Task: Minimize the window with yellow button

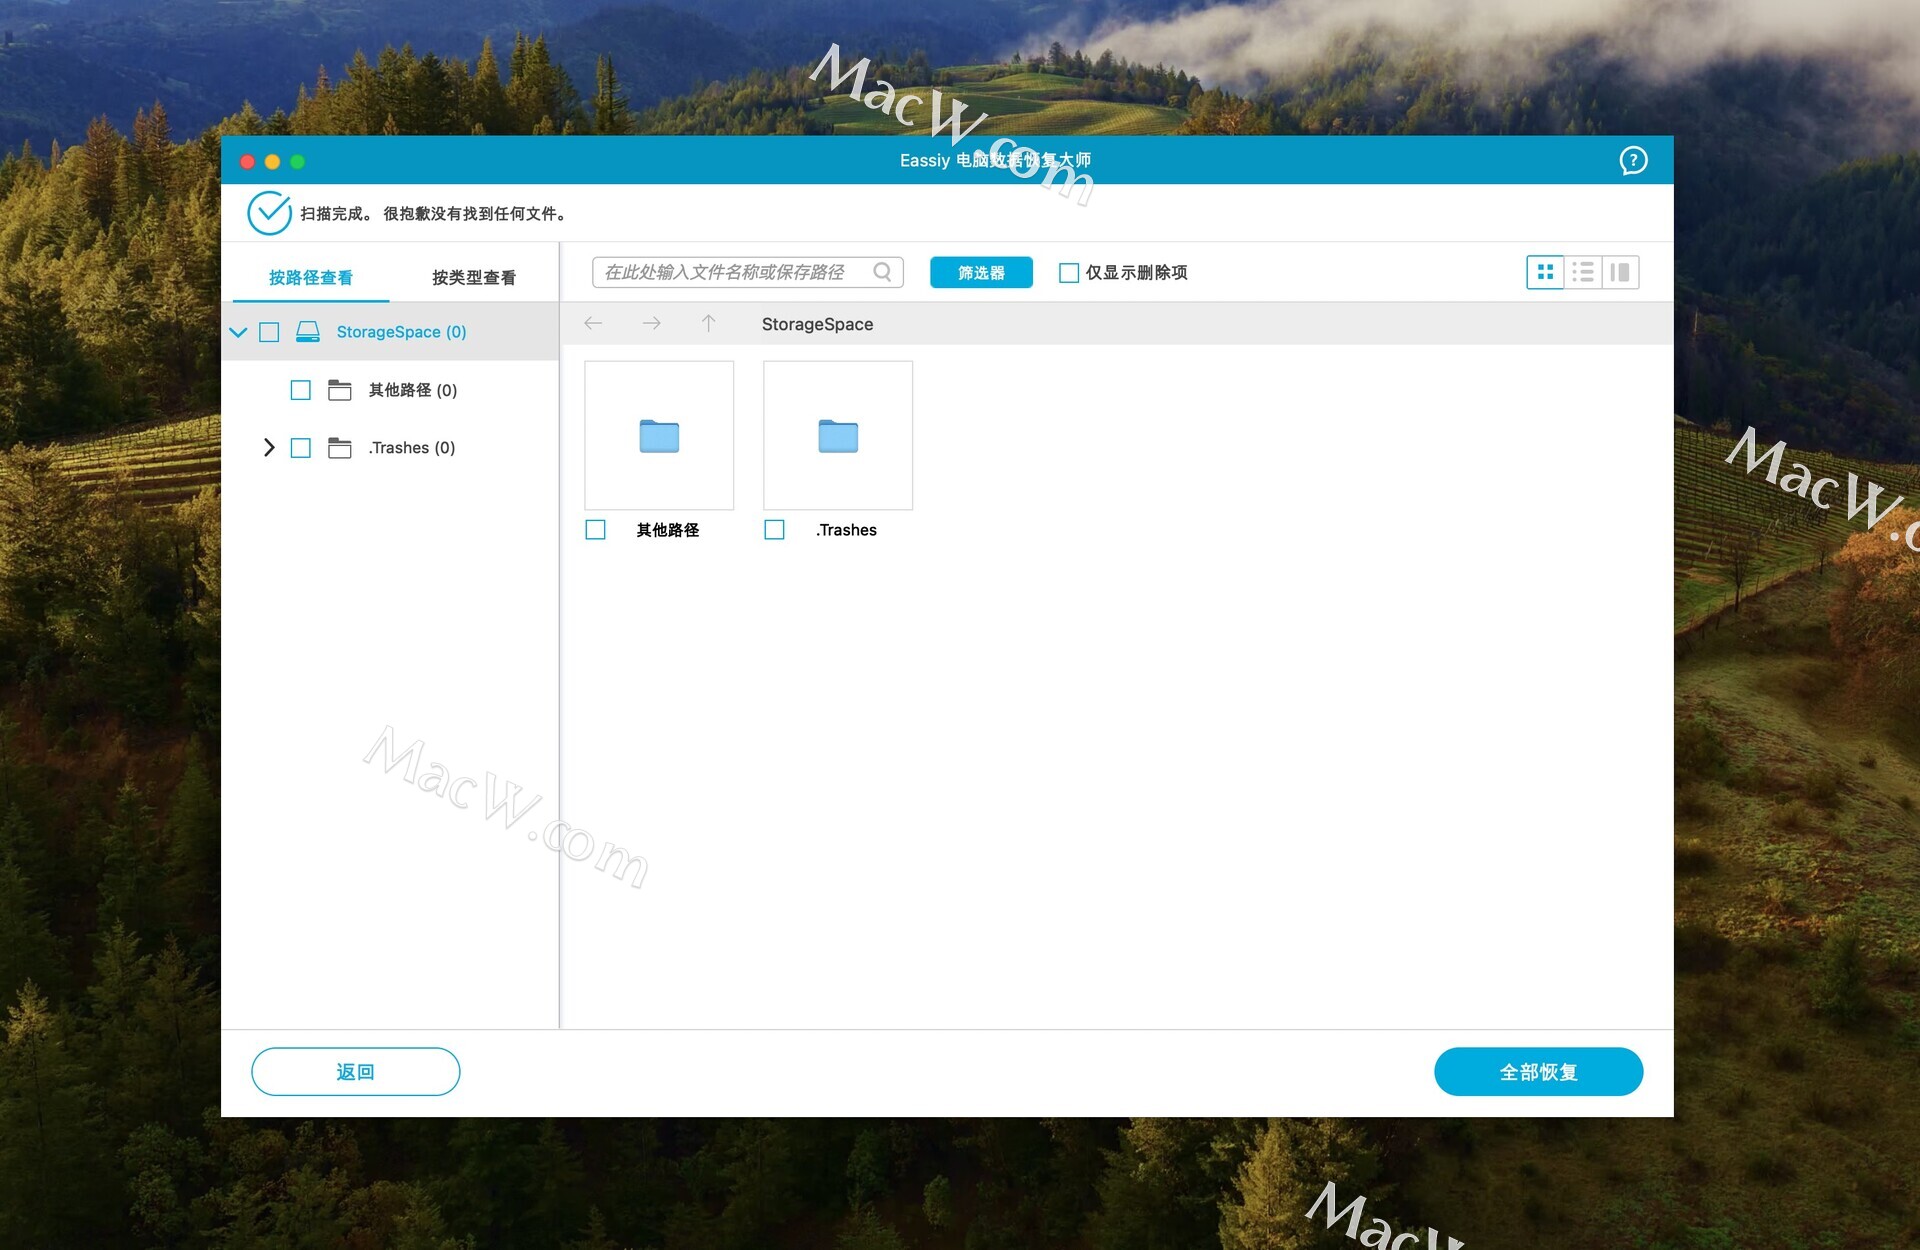Action: coord(272,161)
